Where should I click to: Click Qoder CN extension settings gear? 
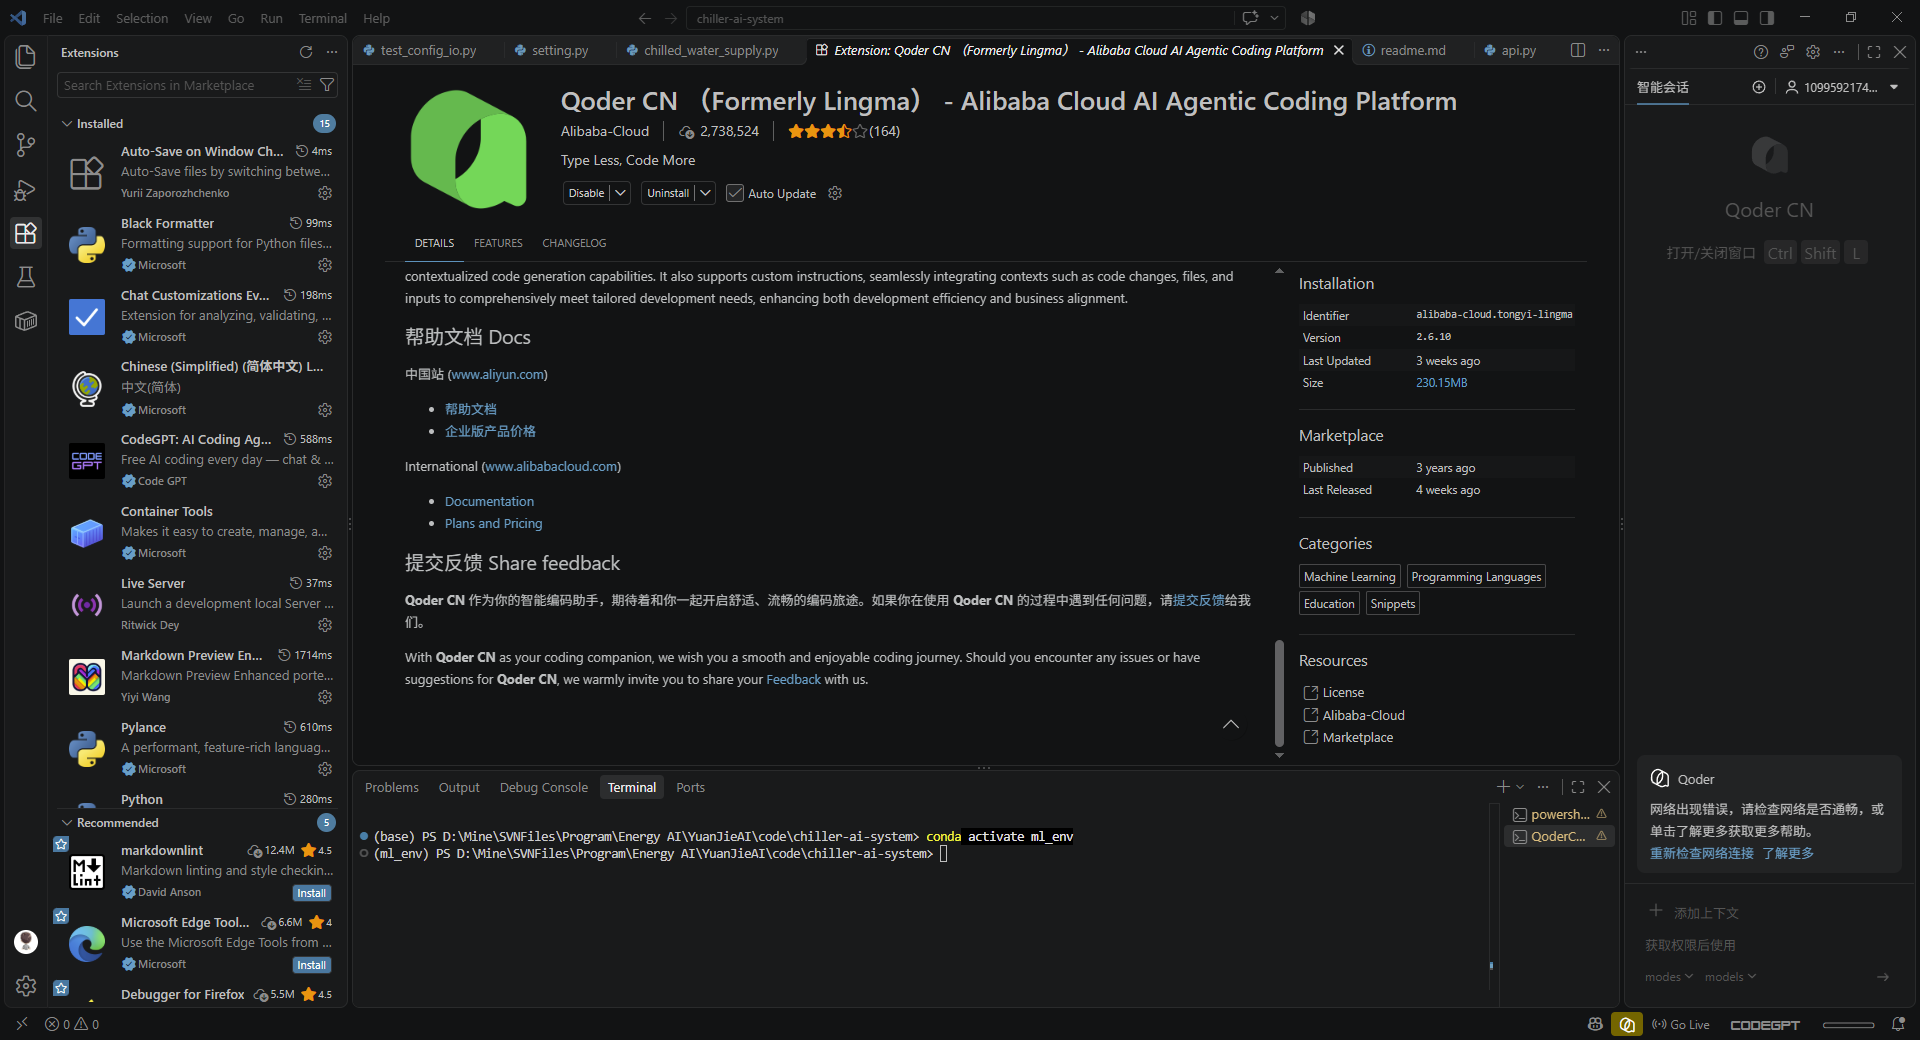(835, 193)
